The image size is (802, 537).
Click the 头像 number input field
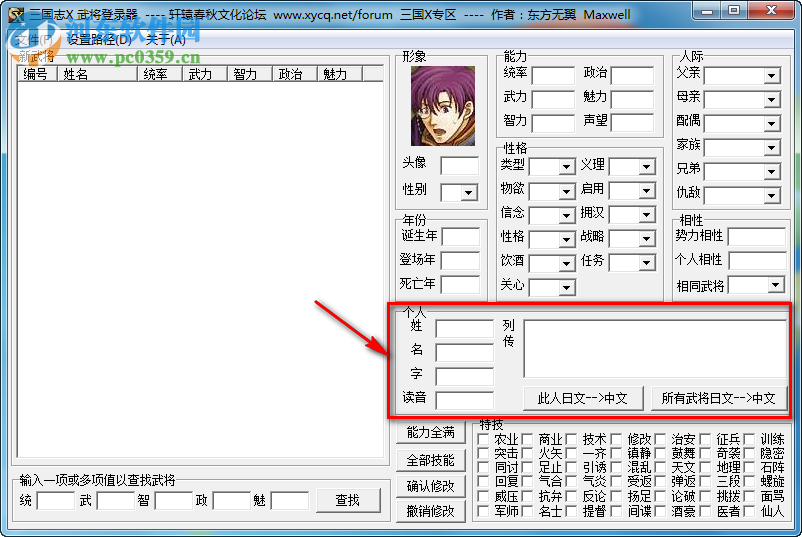click(x=459, y=165)
